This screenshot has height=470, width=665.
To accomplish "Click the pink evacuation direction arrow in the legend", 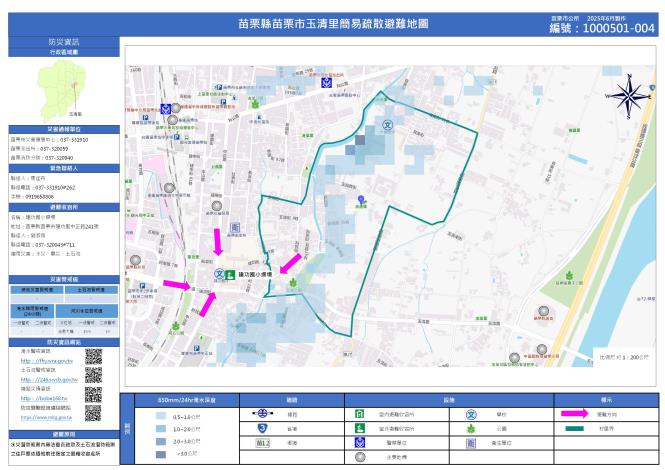I will [x=576, y=412].
